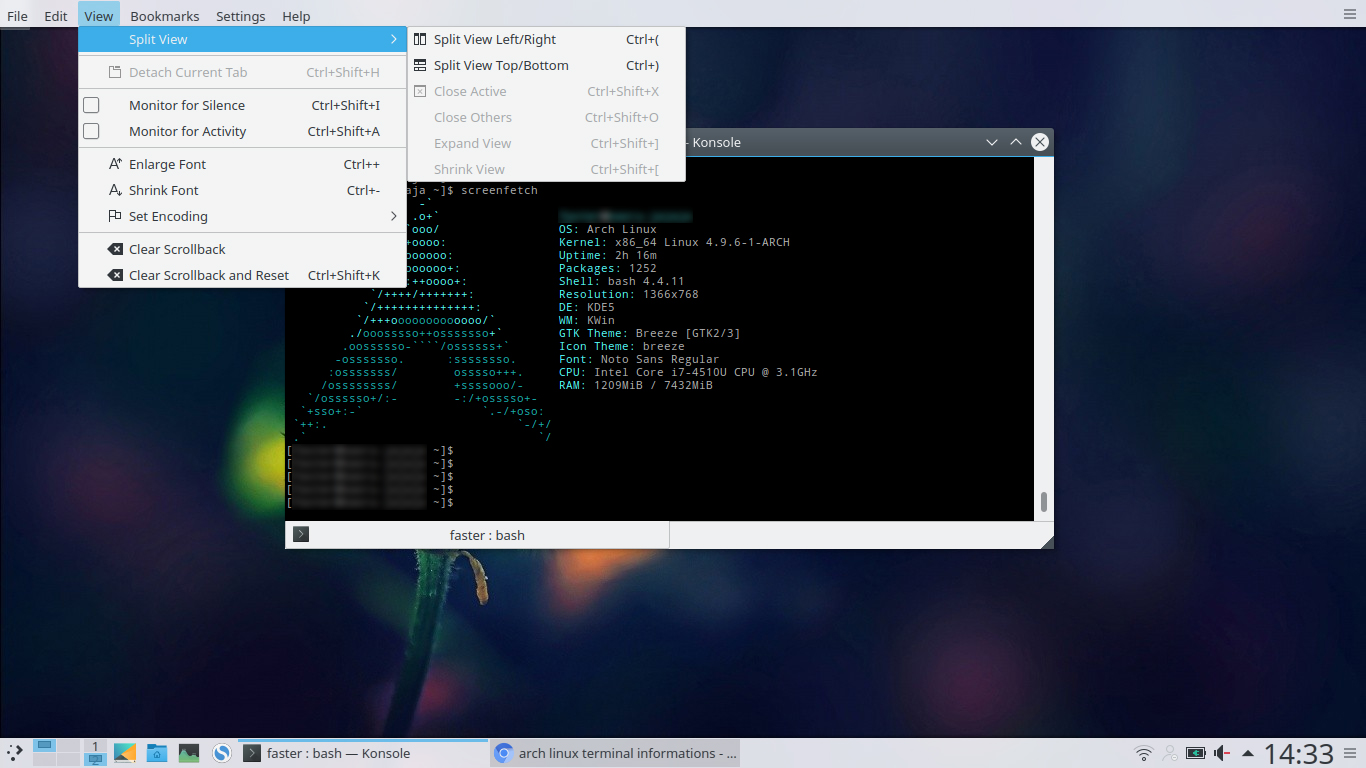Click the image viewer icon in the taskbar

point(189,752)
